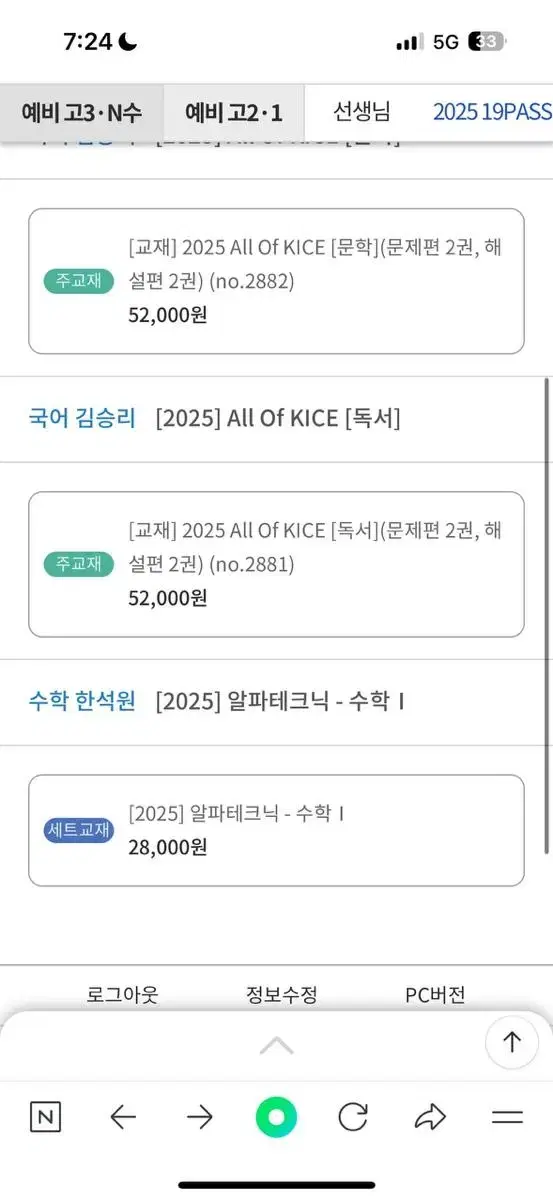
Task: Open 수학 한석원 알파테크닉 수학 I
Action: pos(276,702)
